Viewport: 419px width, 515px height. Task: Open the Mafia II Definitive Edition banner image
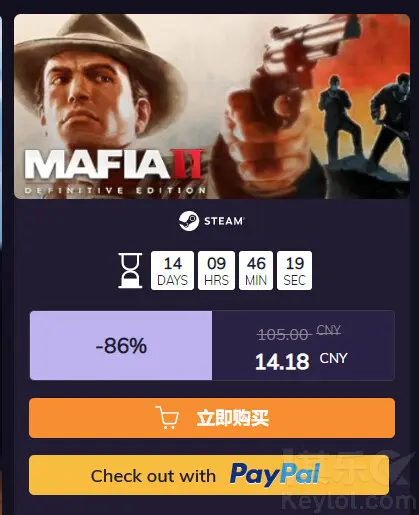(x=212, y=106)
